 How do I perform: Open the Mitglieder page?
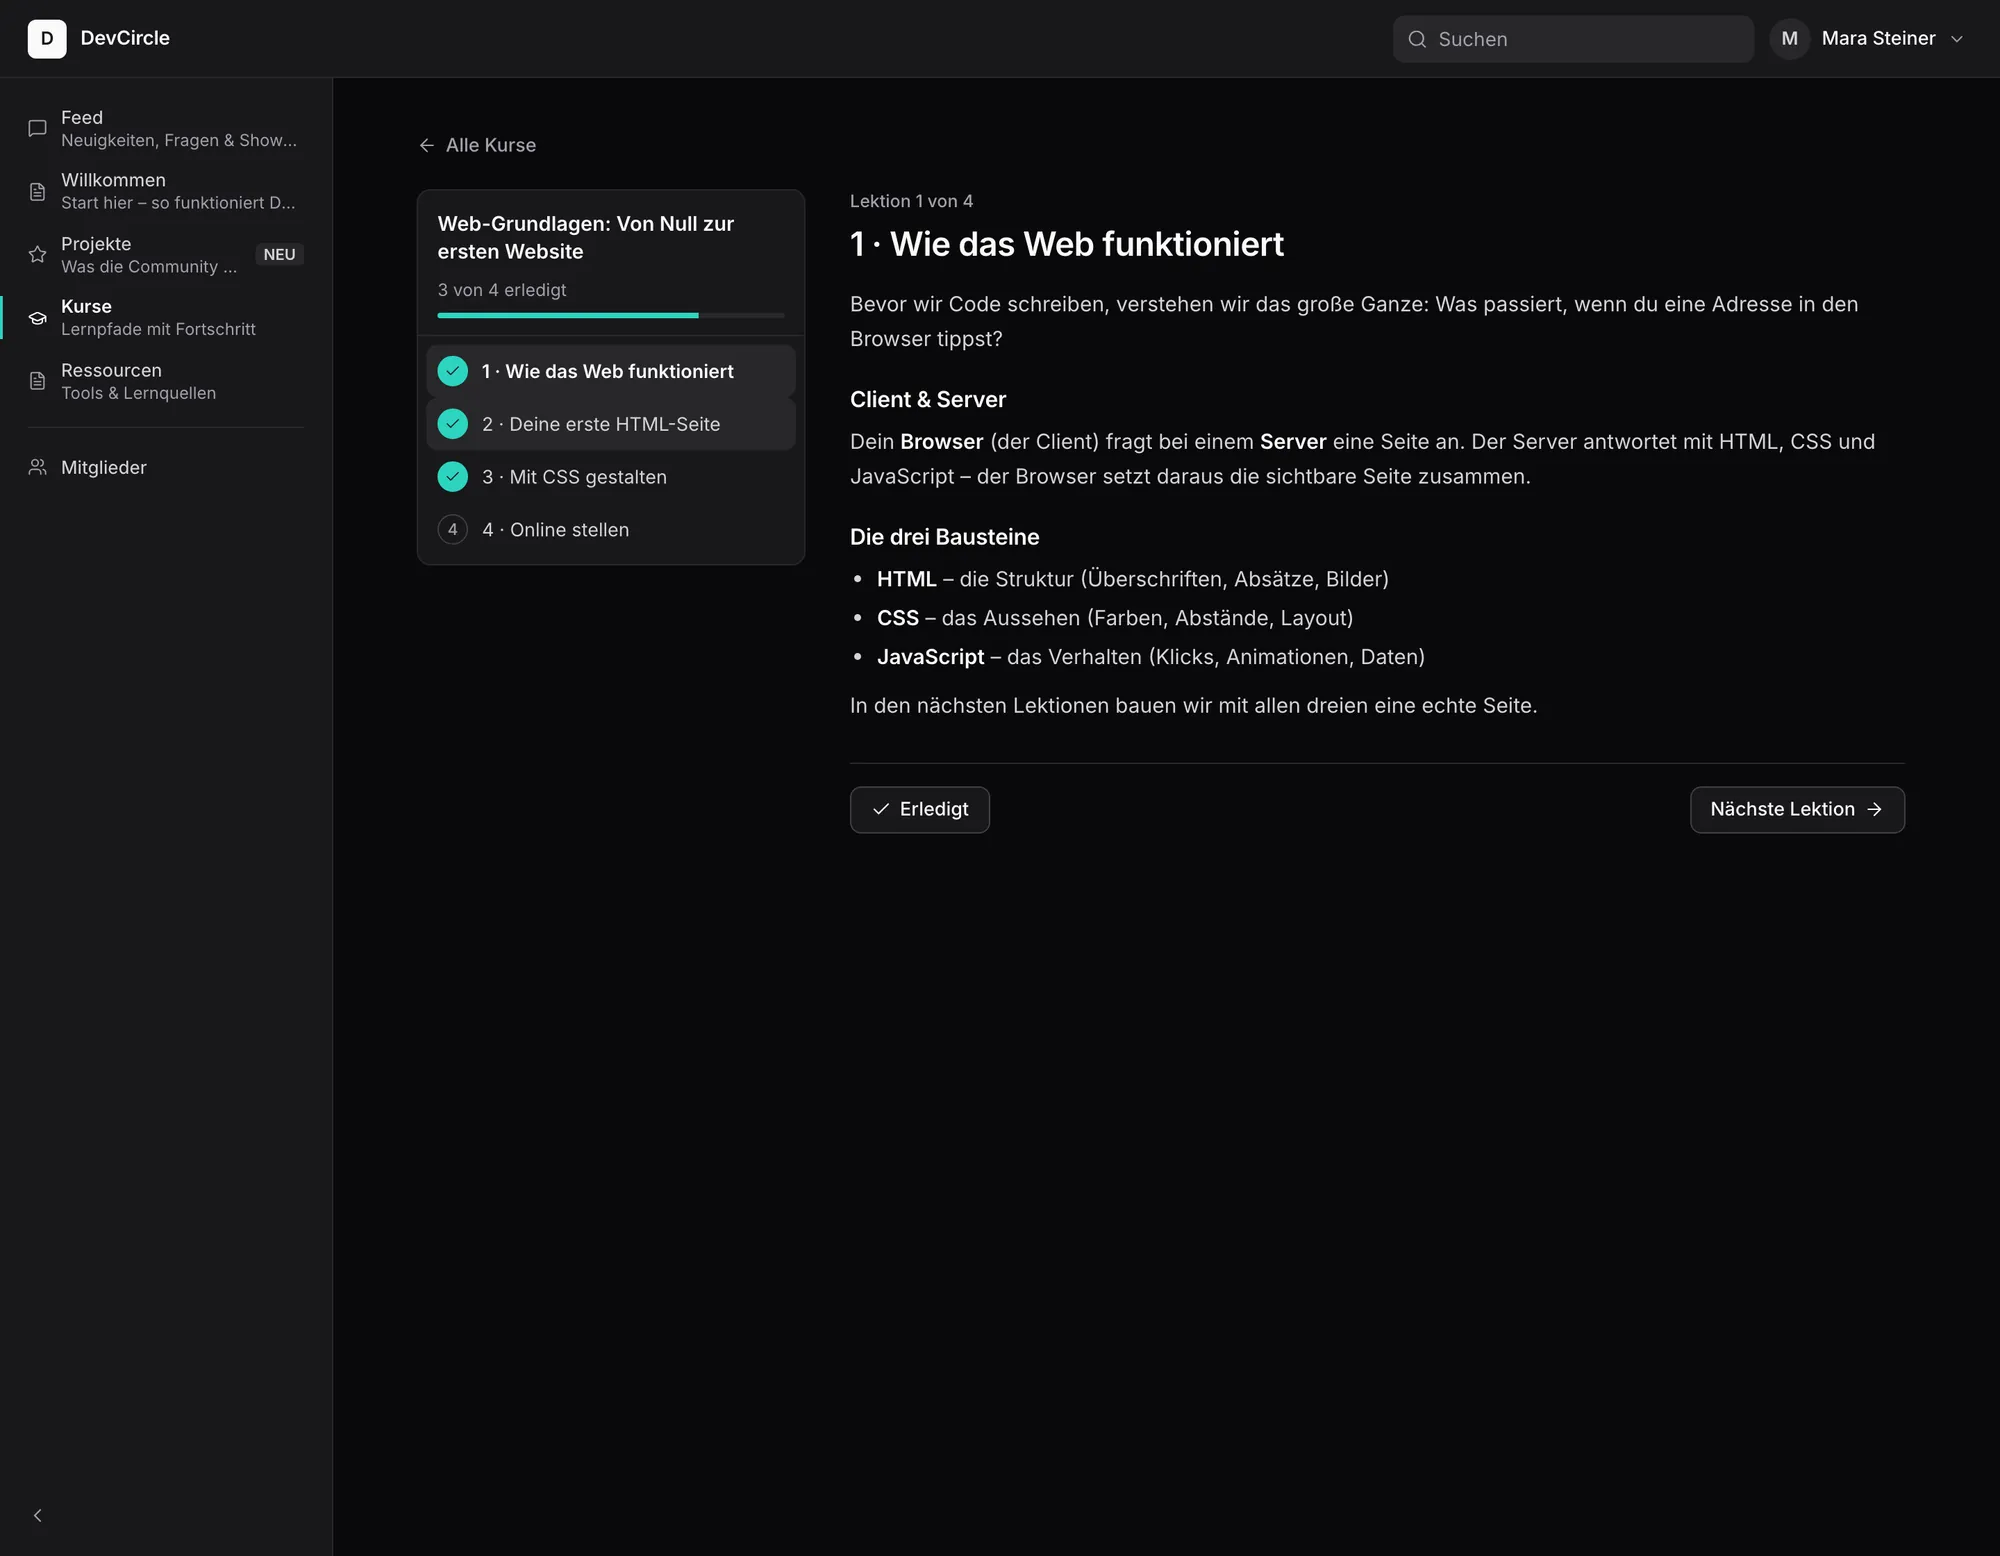click(166, 467)
